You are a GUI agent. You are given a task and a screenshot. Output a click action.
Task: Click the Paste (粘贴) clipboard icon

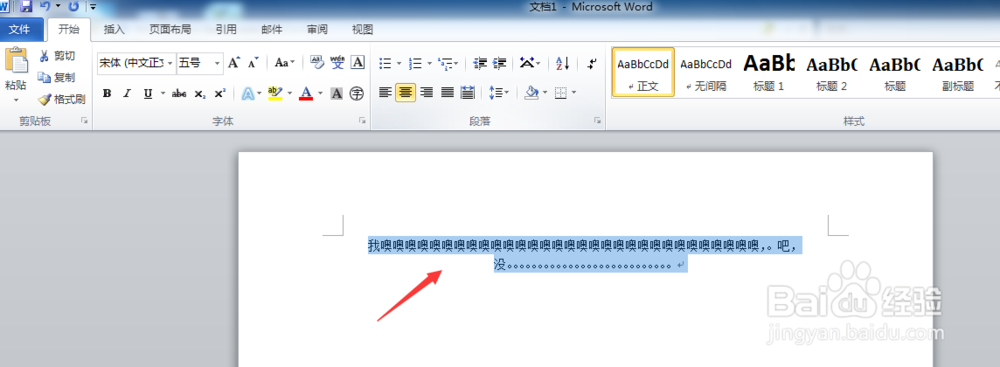click(16, 61)
